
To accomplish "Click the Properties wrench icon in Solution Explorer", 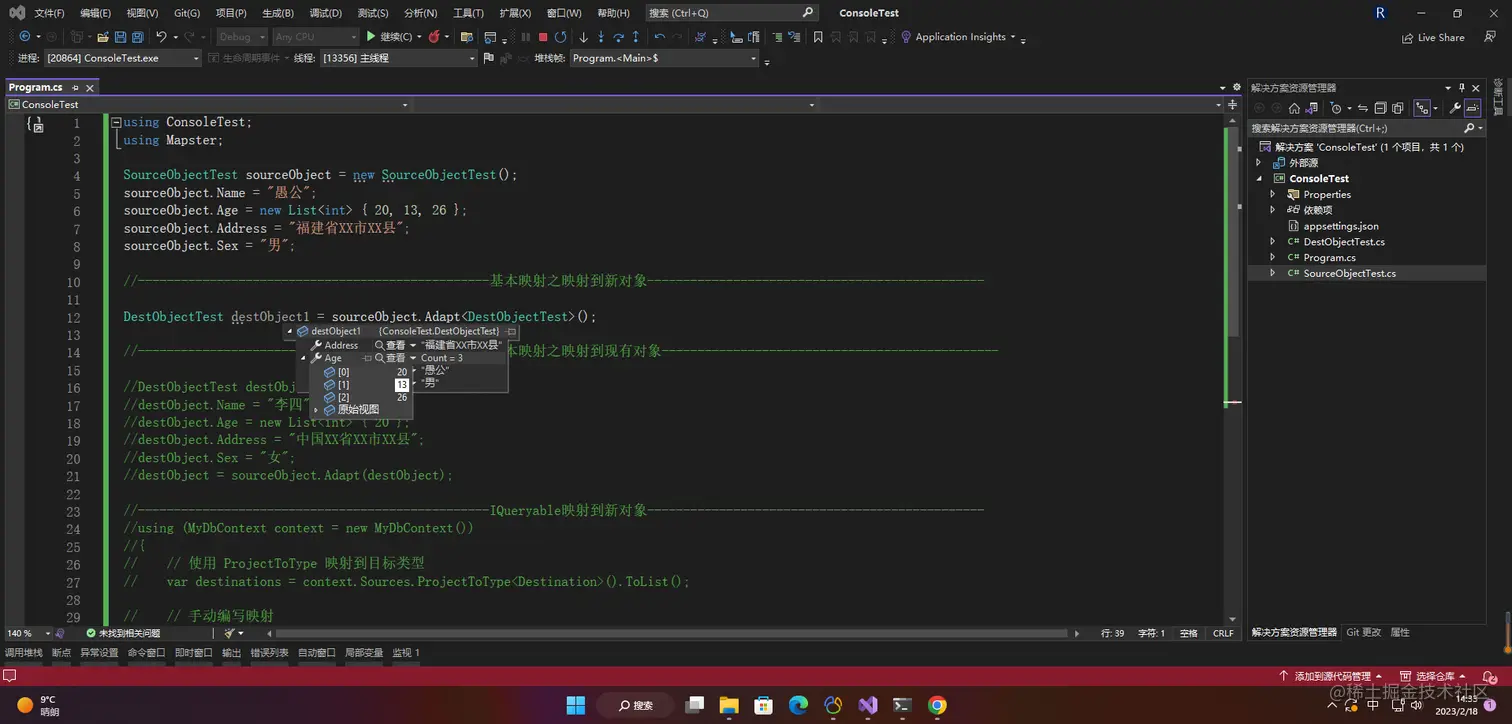I will 1455,108.
